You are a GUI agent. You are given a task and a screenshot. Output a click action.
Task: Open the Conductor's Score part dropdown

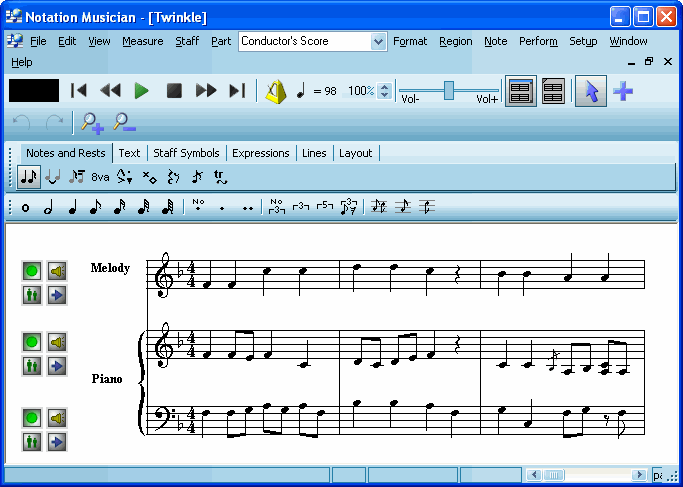tap(378, 41)
